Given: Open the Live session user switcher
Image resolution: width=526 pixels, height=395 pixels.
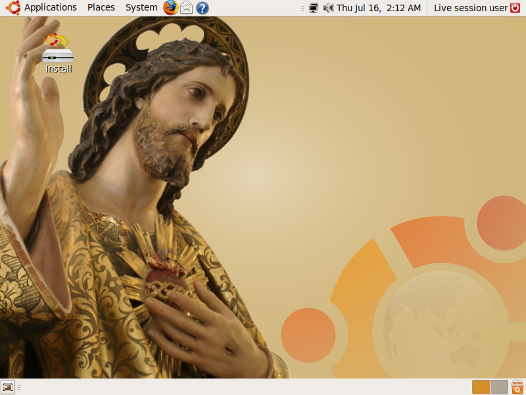Looking at the screenshot, I should [x=471, y=8].
